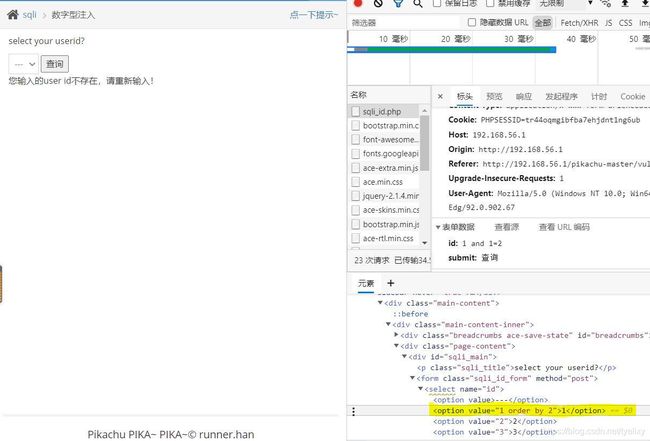Select the bootstrap.min.js request row
Image resolution: width=650 pixels, height=441 pixels.
385,224
